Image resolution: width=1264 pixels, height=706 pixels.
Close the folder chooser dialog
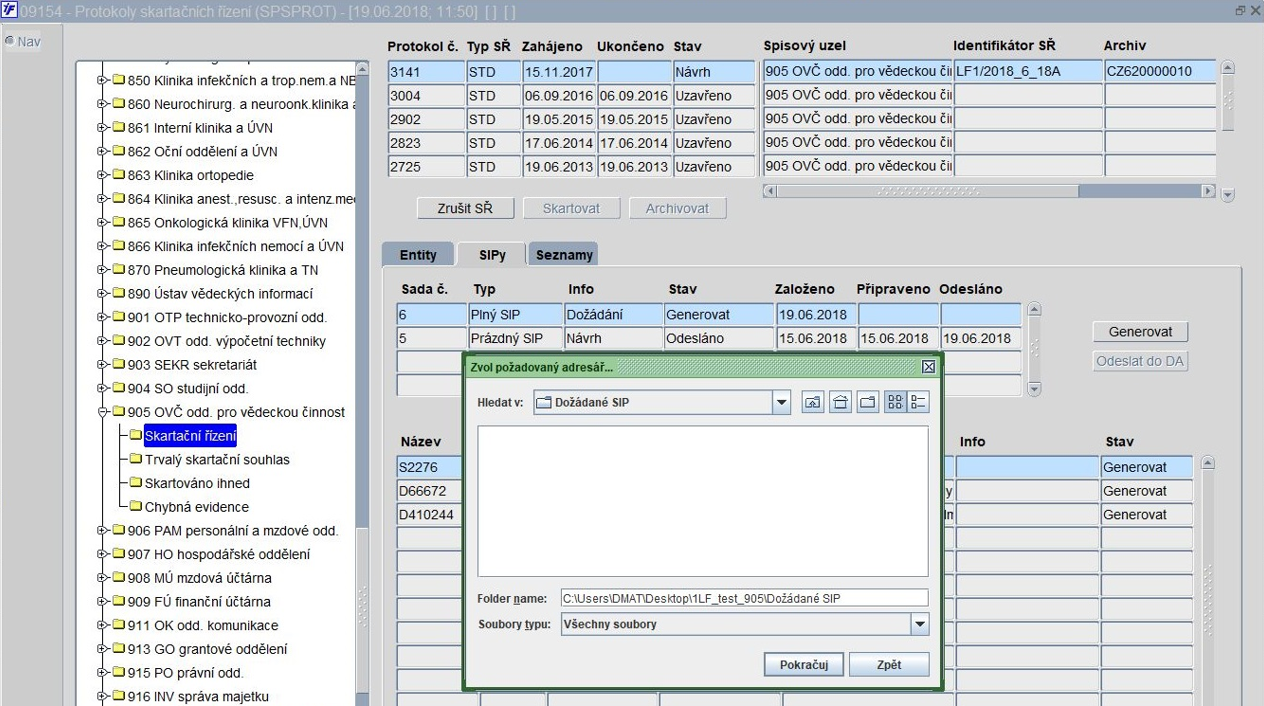[928, 367]
